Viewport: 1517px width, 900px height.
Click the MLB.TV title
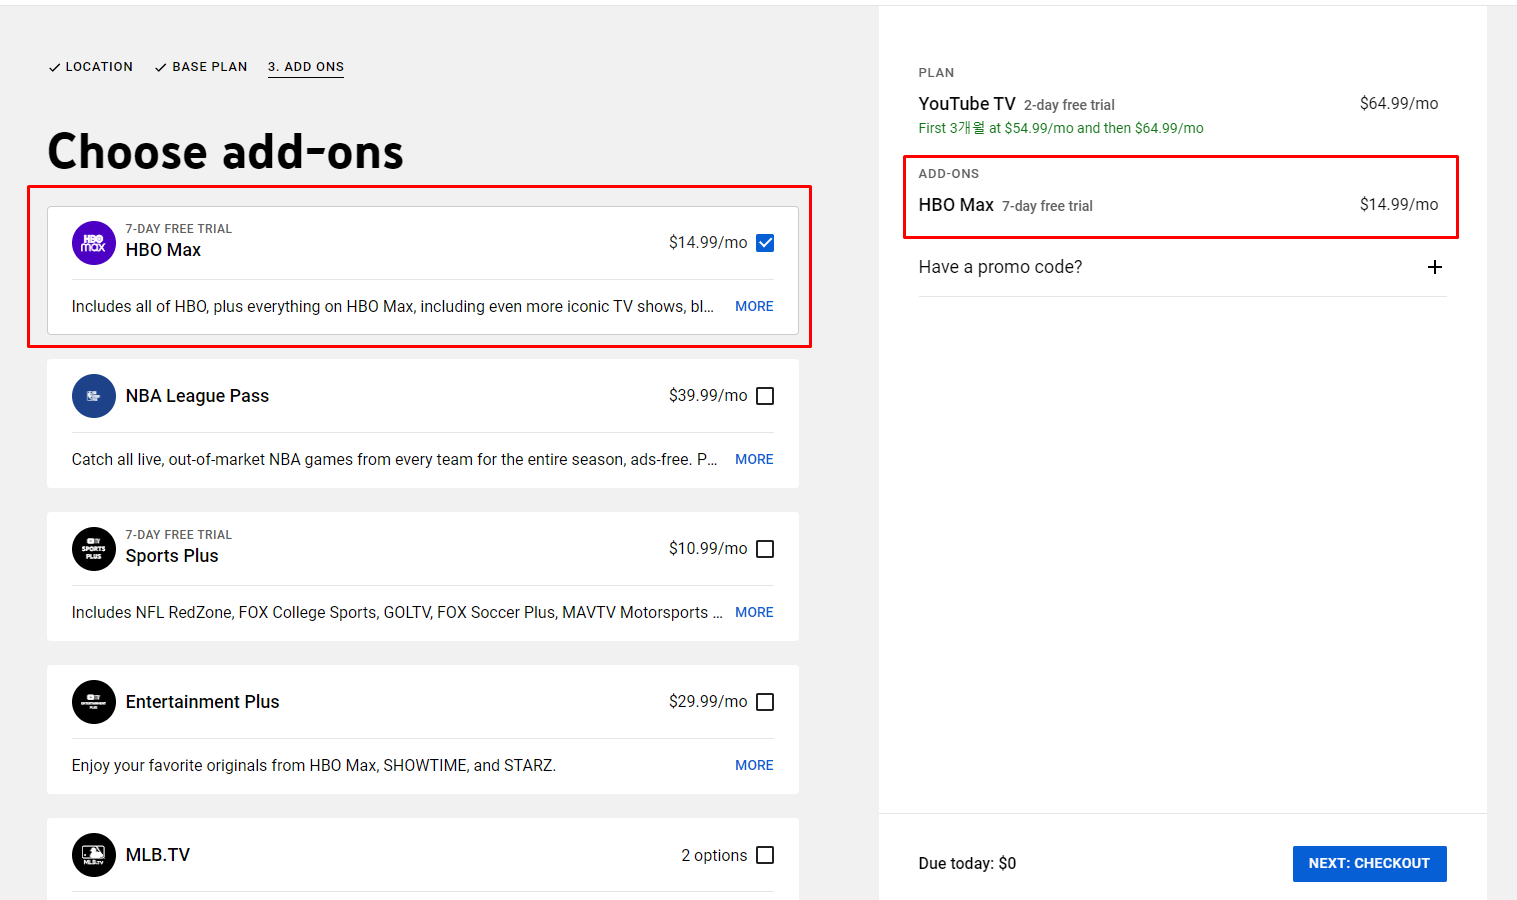tap(158, 855)
